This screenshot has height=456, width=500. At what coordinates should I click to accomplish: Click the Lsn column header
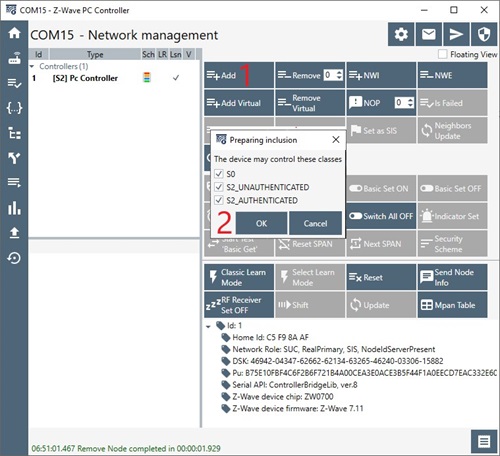pyautogui.click(x=176, y=54)
